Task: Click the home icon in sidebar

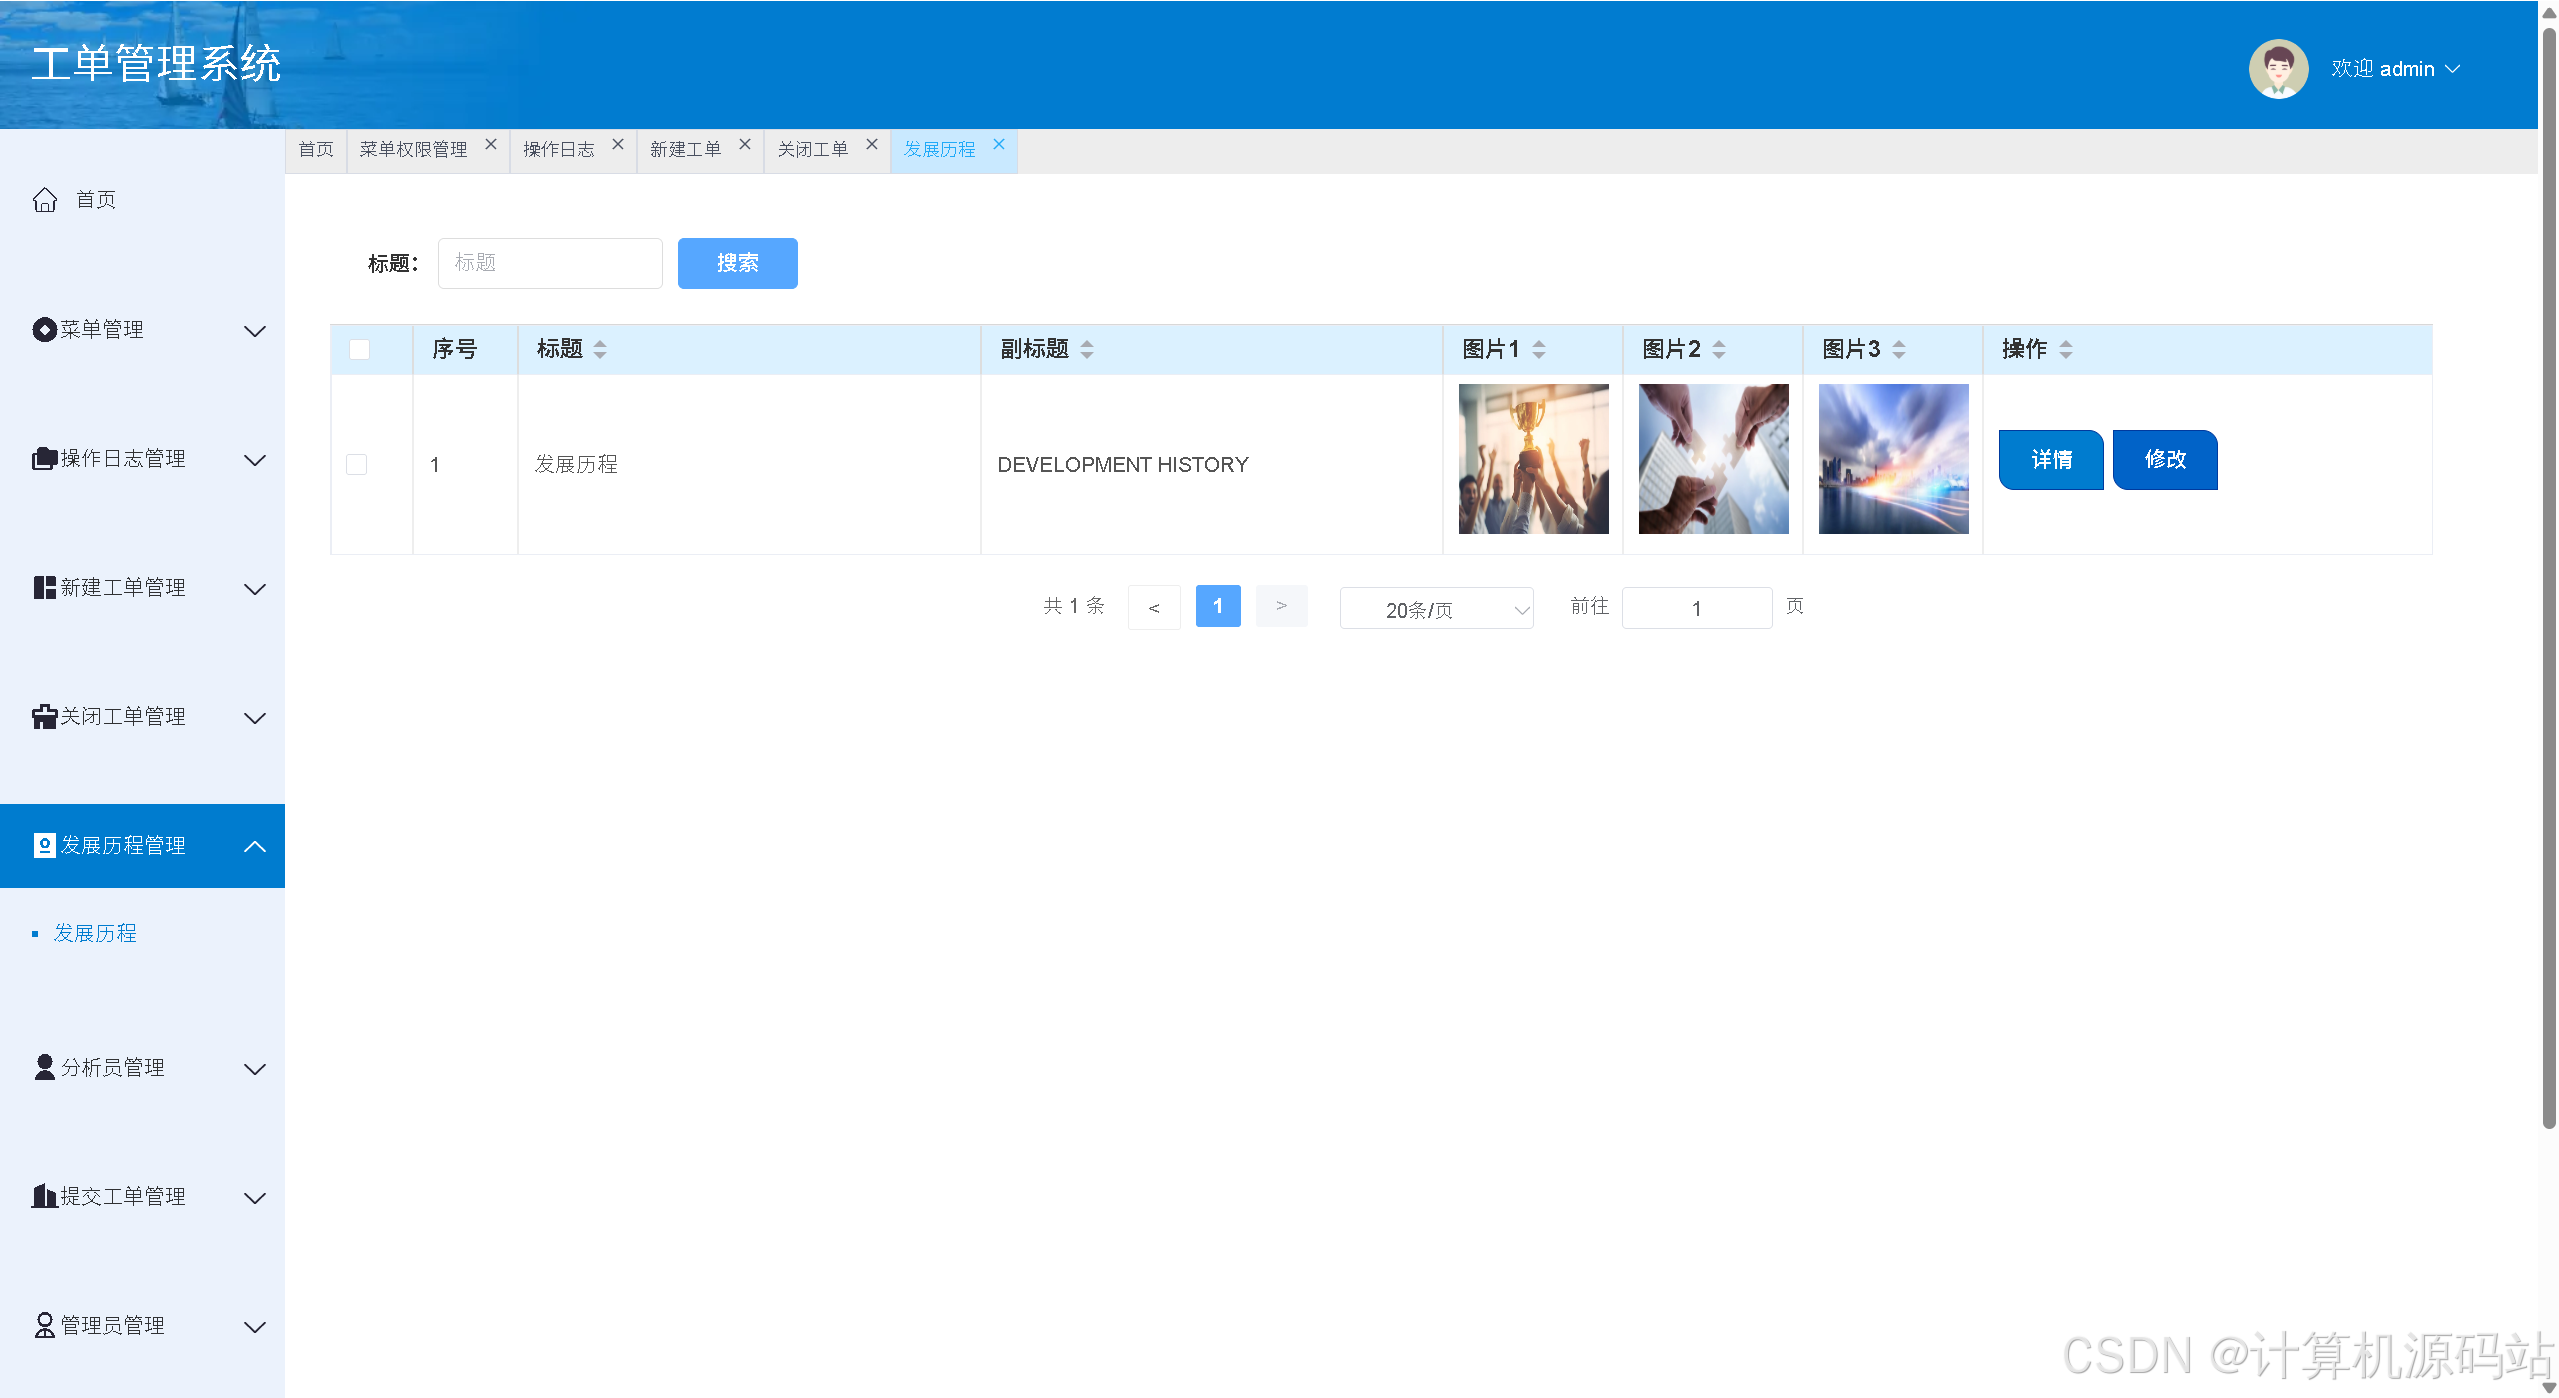Action: (x=45, y=200)
